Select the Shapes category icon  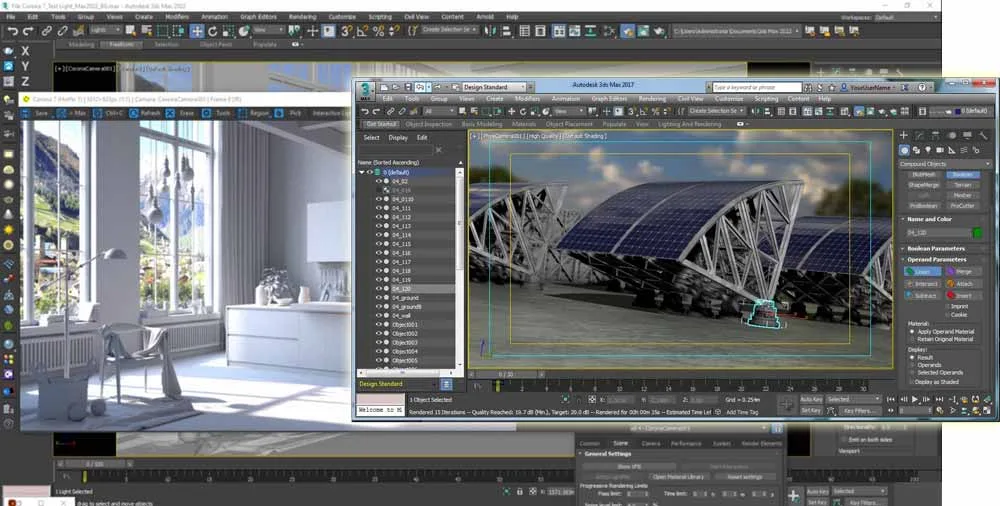pos(916,151)
